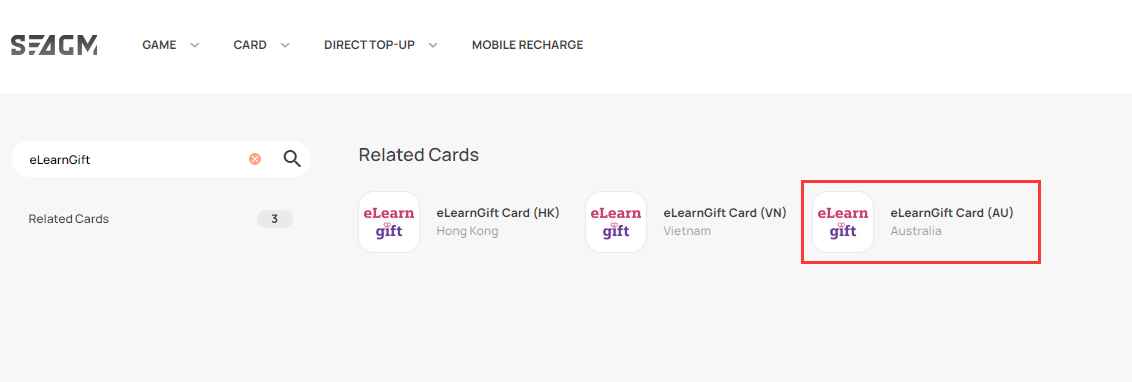Select eLearnGift Card (HK) title link
Viewport: 1132px width, 382px height.
tap(498, 213)
